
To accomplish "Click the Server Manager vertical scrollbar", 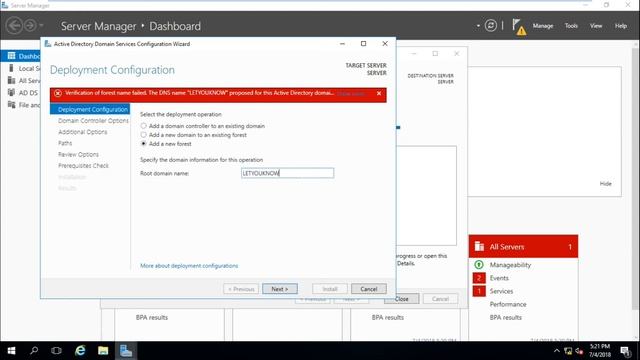I will [x=636, y=180].
